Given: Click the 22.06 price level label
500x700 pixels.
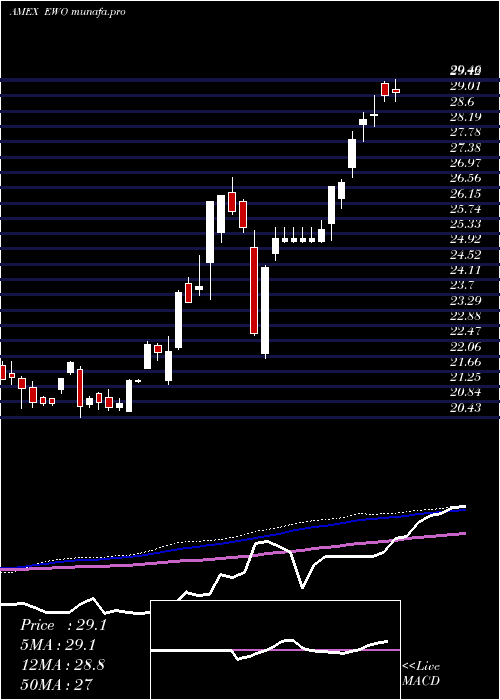Looking at the screenshot, I should 465,346.
